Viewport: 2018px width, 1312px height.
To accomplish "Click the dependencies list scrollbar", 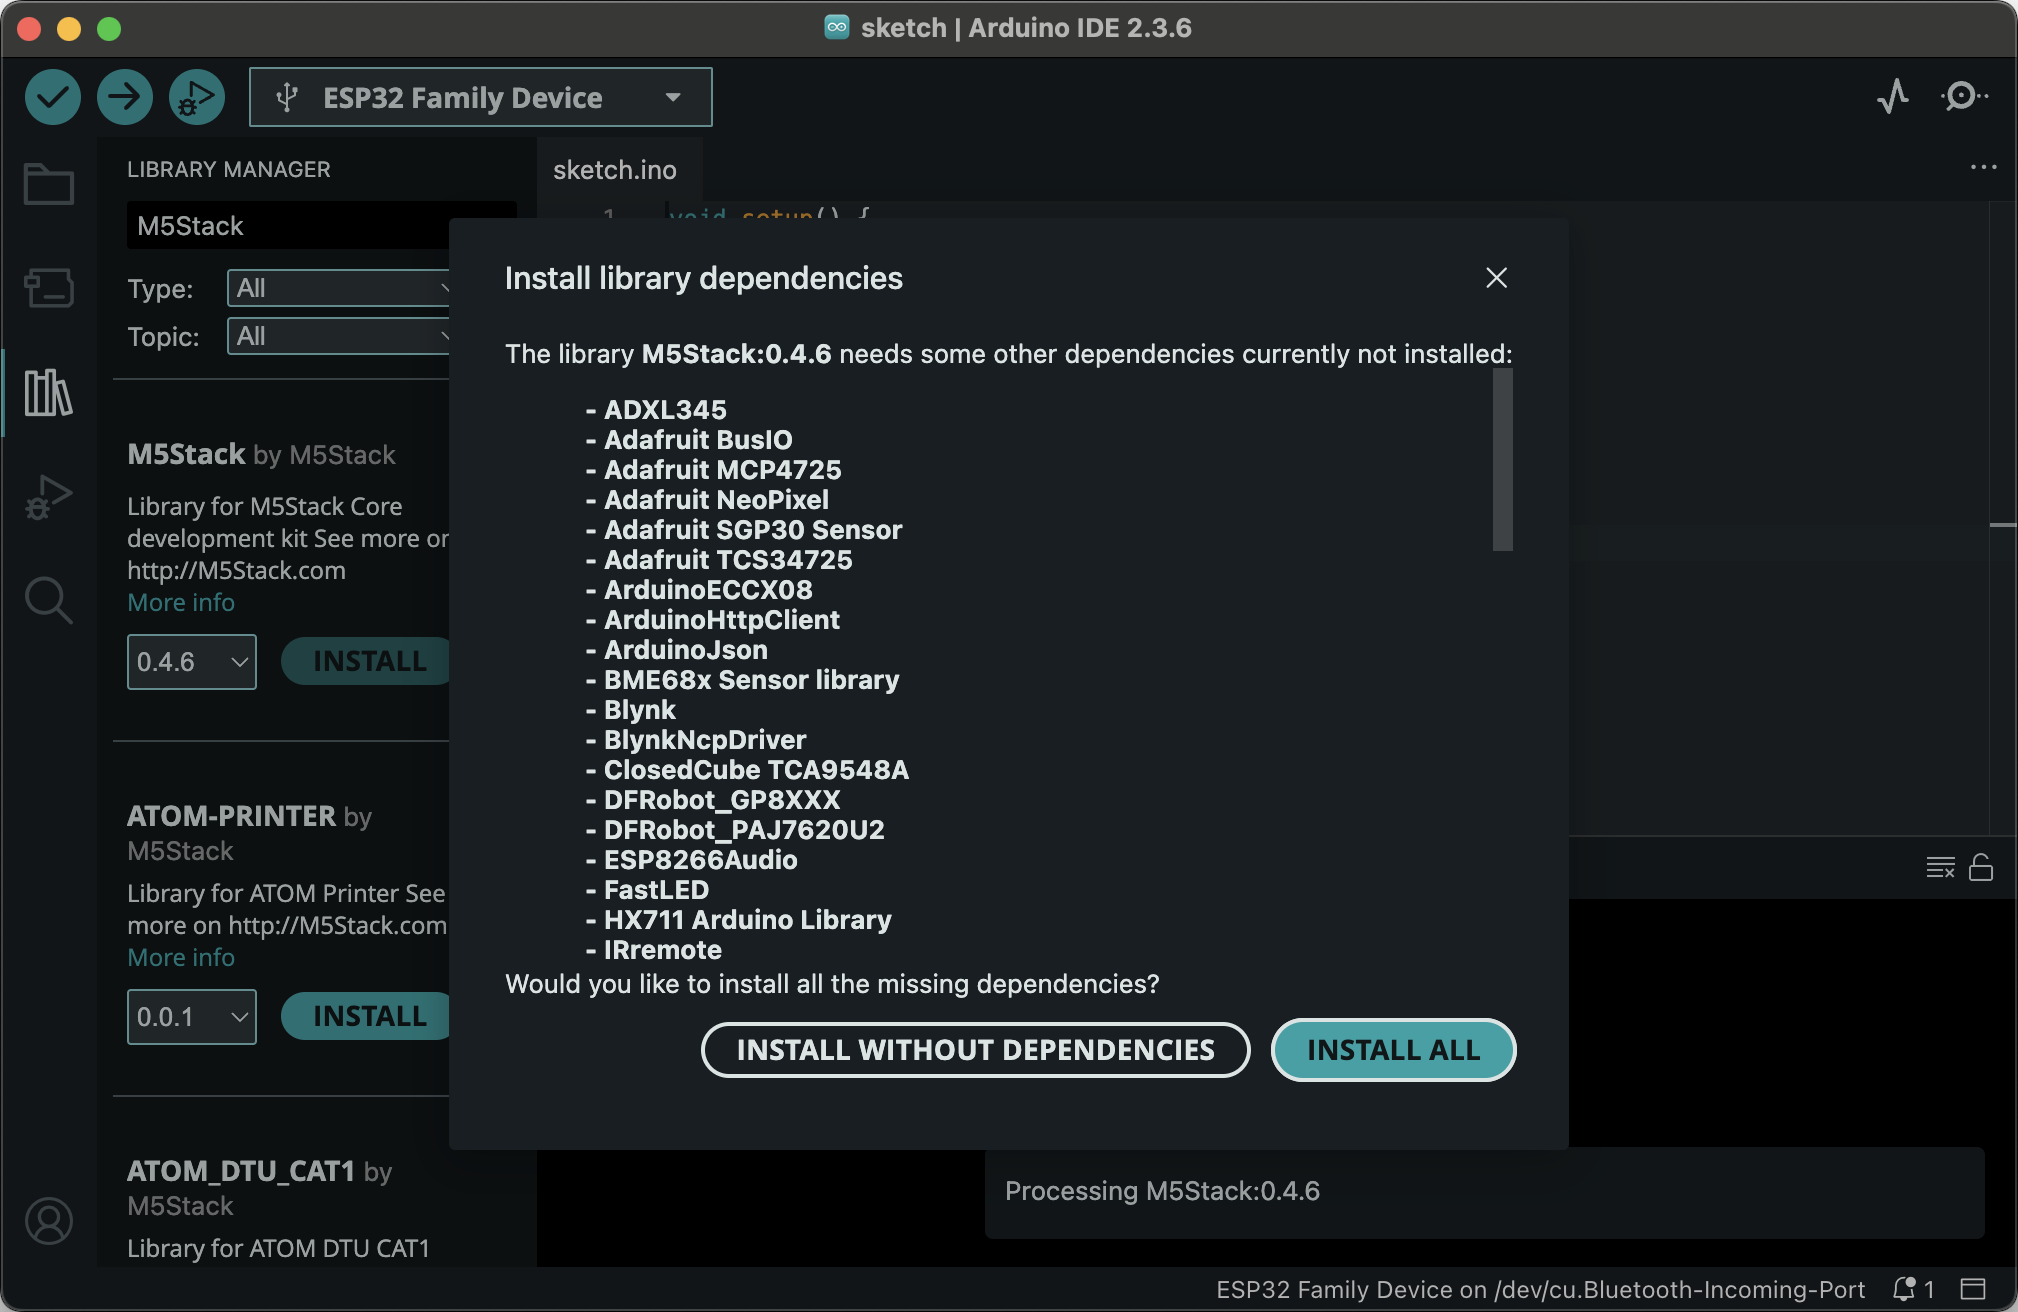I will [x=1502, y=460].
